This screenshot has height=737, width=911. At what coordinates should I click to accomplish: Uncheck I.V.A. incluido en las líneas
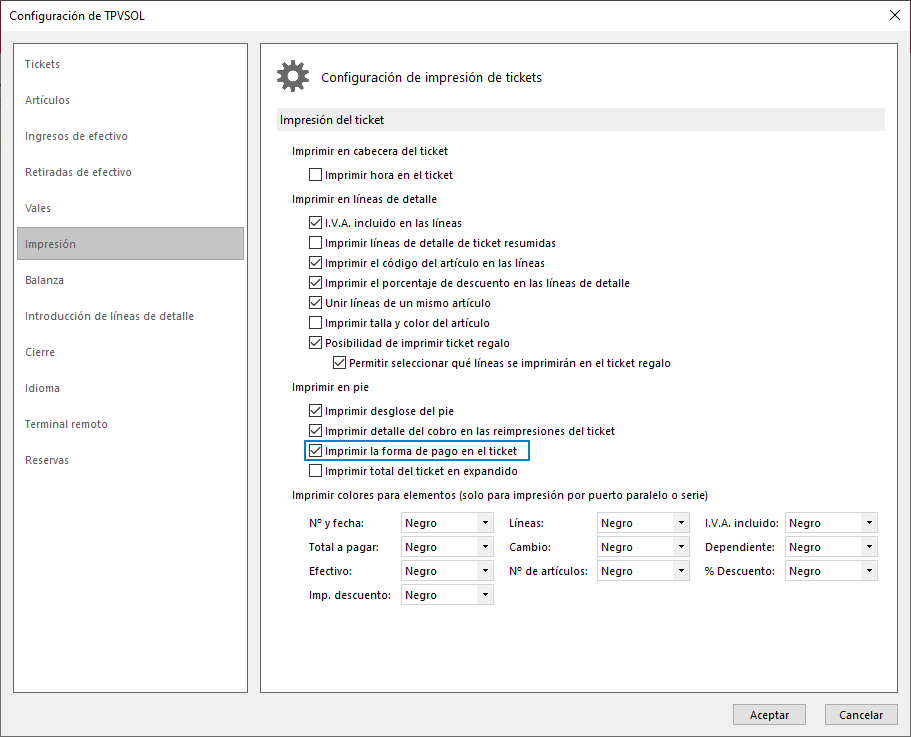pyautogui.click(x=315, y=223)
